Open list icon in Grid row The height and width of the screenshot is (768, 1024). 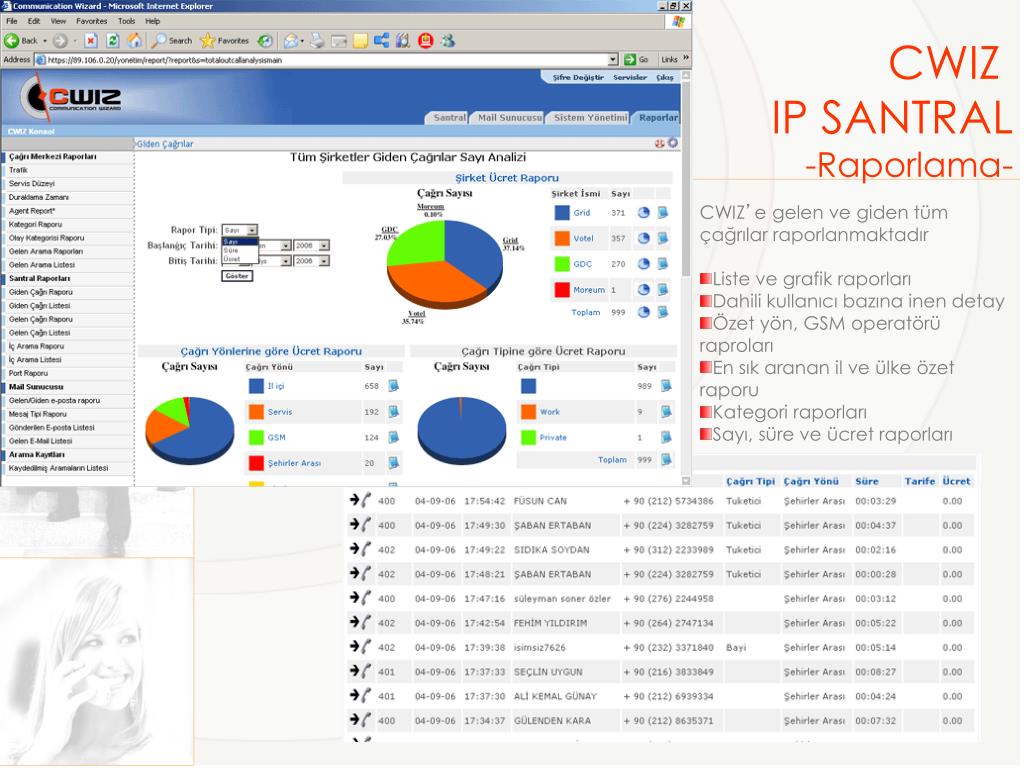click(x=663, y=212)
